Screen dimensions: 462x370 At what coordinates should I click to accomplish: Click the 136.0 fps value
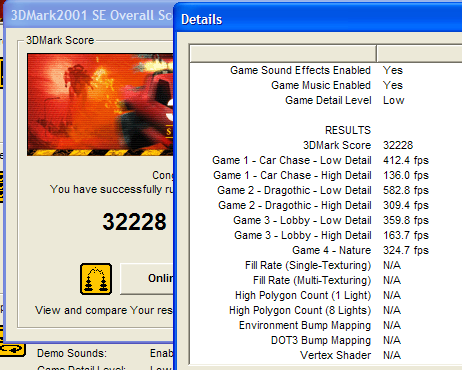(406, 175)
